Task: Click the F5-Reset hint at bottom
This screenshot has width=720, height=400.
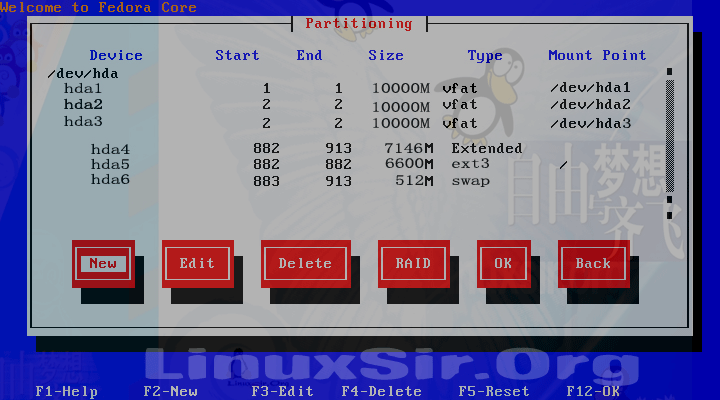Action: click(x=494, y=391)
